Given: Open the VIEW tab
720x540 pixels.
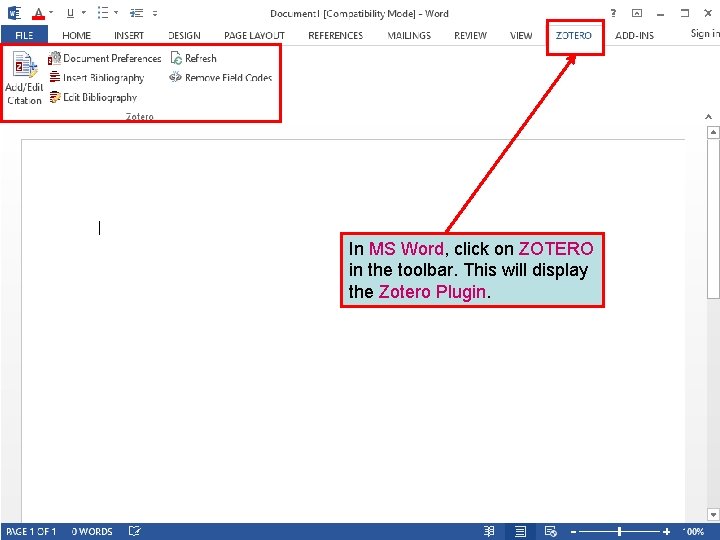Looking at the screenshot, I should (x=521, y=35).
